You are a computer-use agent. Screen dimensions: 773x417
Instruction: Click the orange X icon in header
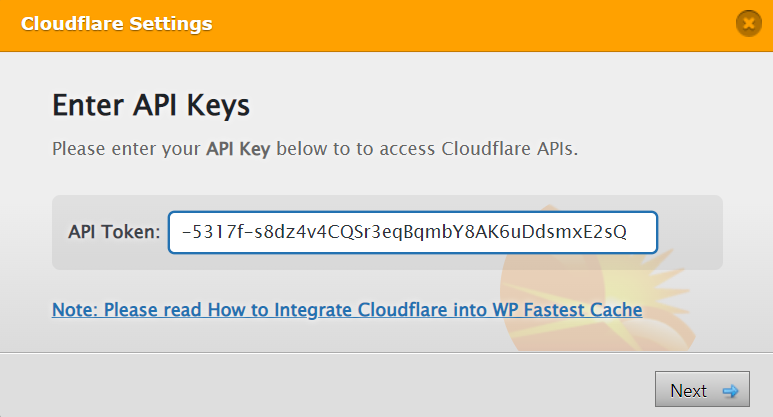click(748, 23)
